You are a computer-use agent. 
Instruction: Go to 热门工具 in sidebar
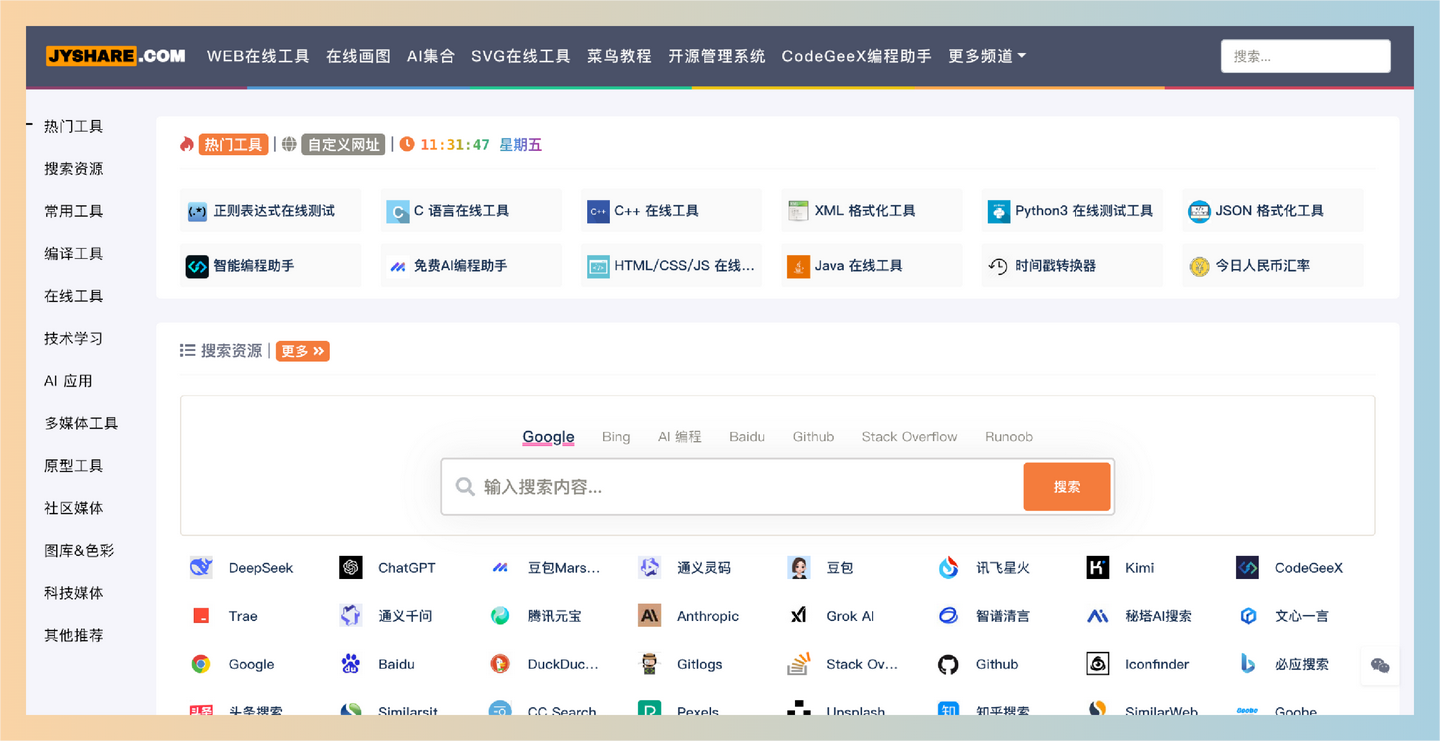[x=74, y=126]
